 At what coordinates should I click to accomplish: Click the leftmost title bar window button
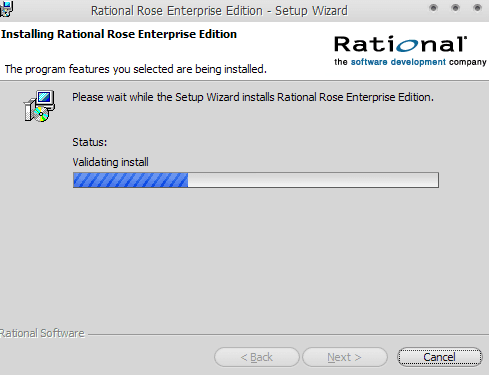coord(433,8)
